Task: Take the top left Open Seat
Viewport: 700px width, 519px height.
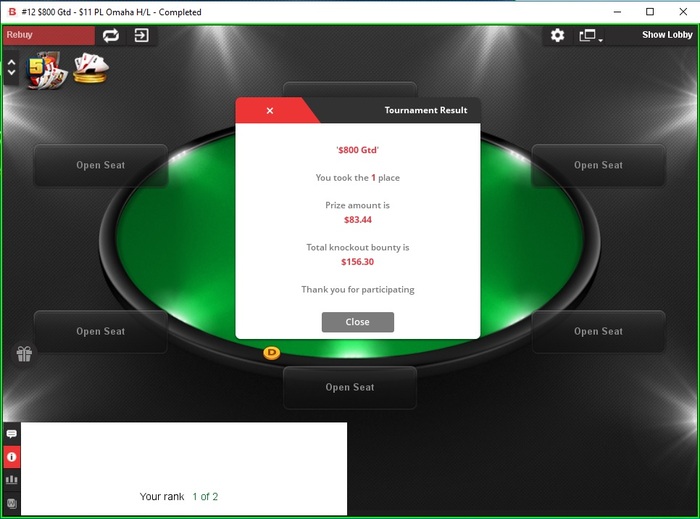Action: pyautogui.click(x=101, y=165)
